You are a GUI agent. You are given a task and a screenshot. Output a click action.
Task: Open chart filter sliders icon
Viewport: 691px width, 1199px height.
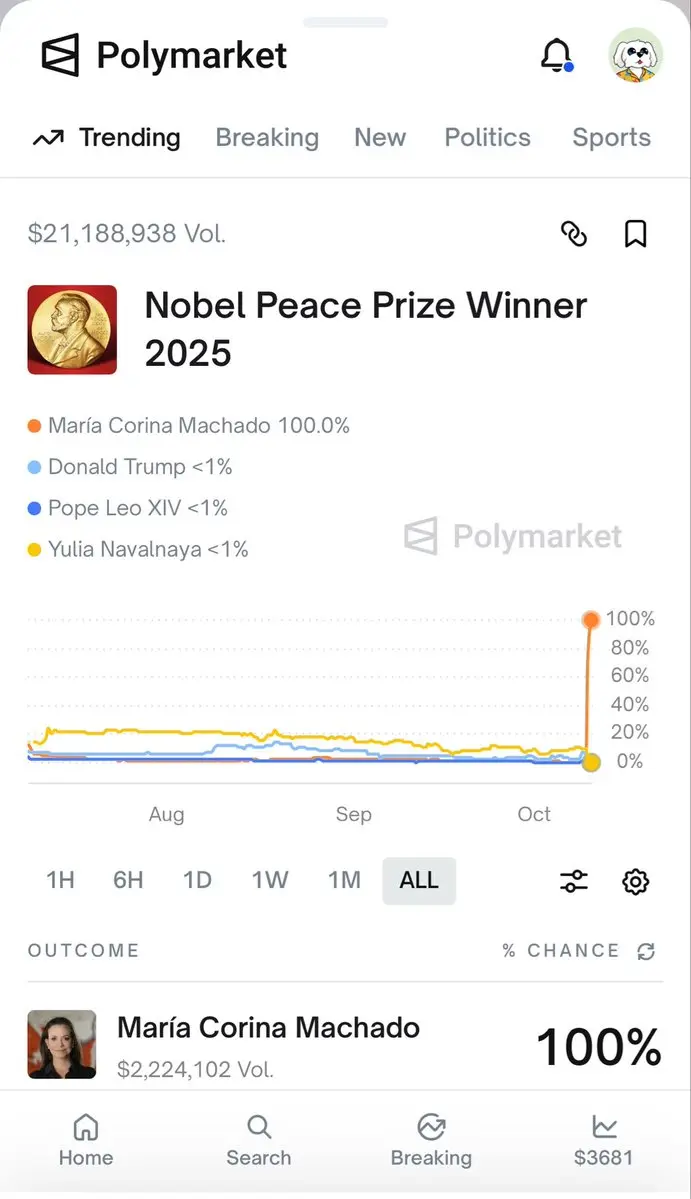point(574,881)
